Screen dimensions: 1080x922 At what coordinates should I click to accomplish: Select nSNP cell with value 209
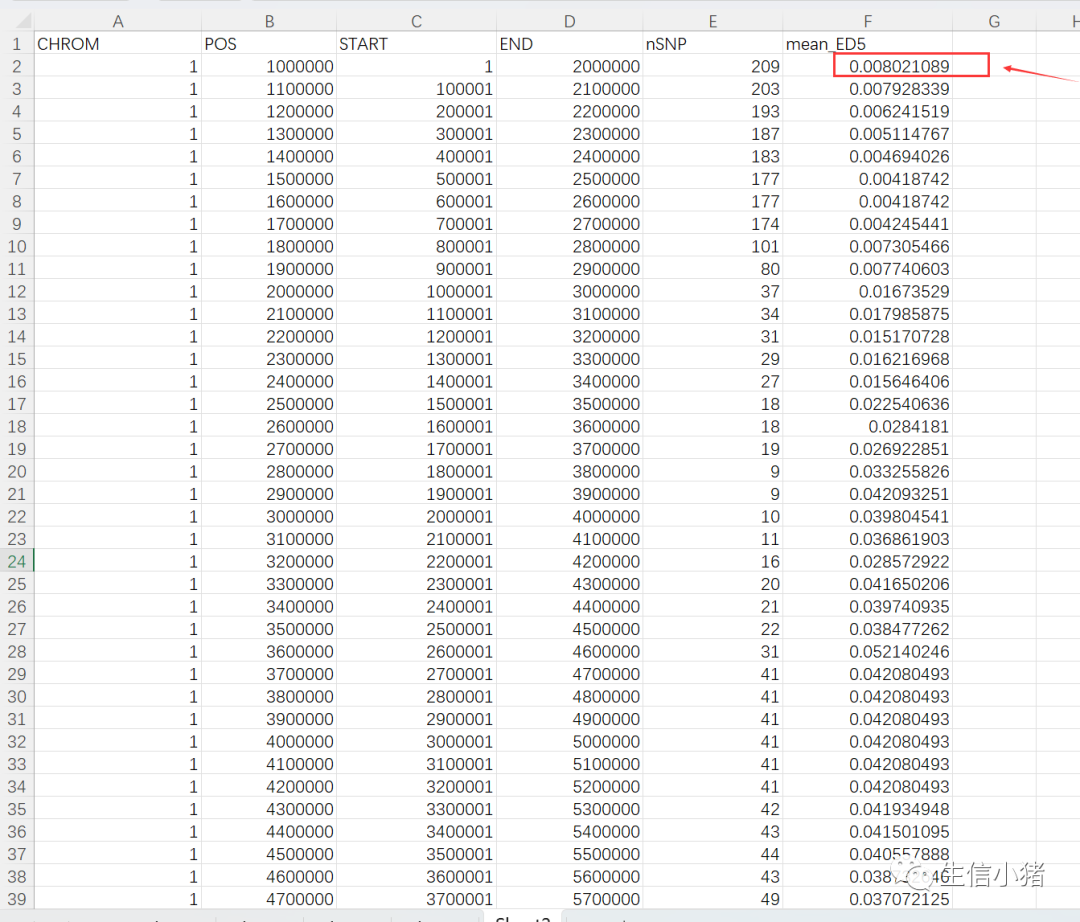713,67
